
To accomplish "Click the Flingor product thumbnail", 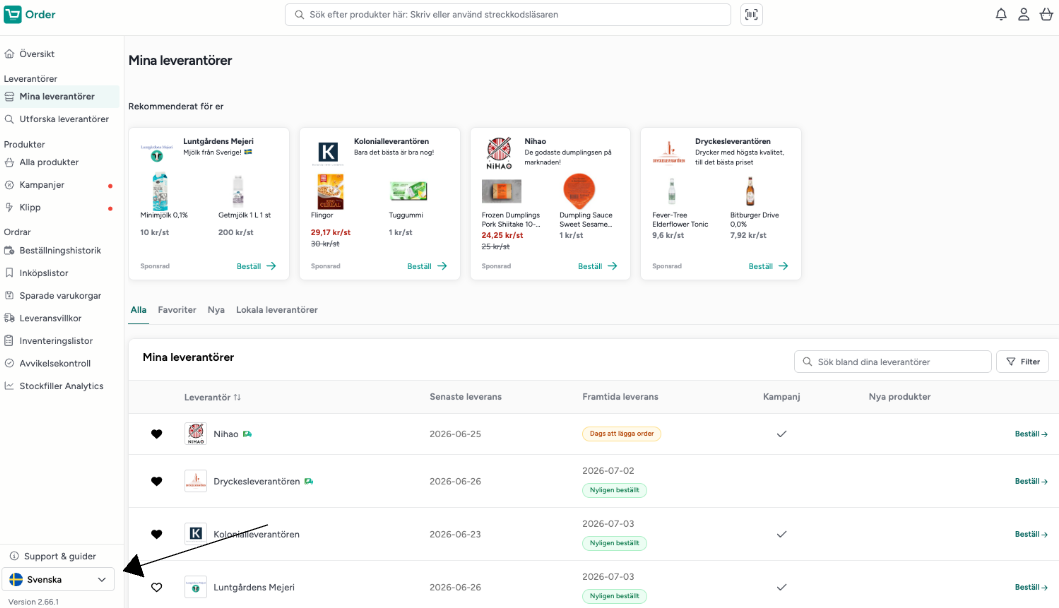I will 330,192.
